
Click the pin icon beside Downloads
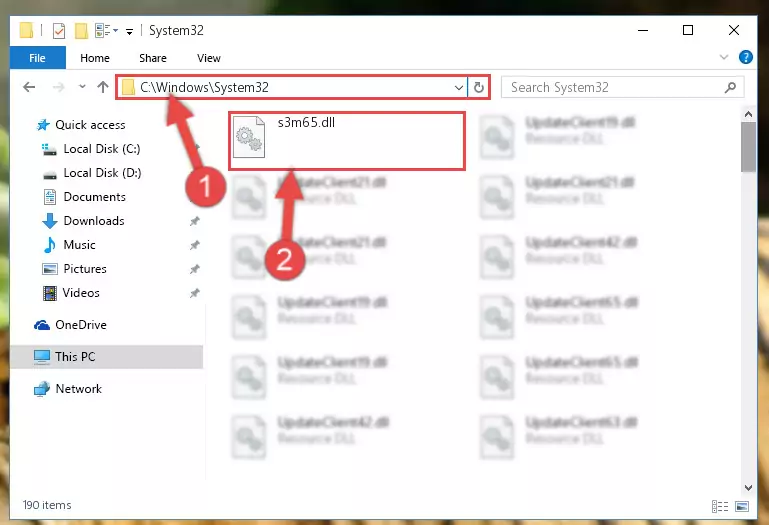point(195,221)
